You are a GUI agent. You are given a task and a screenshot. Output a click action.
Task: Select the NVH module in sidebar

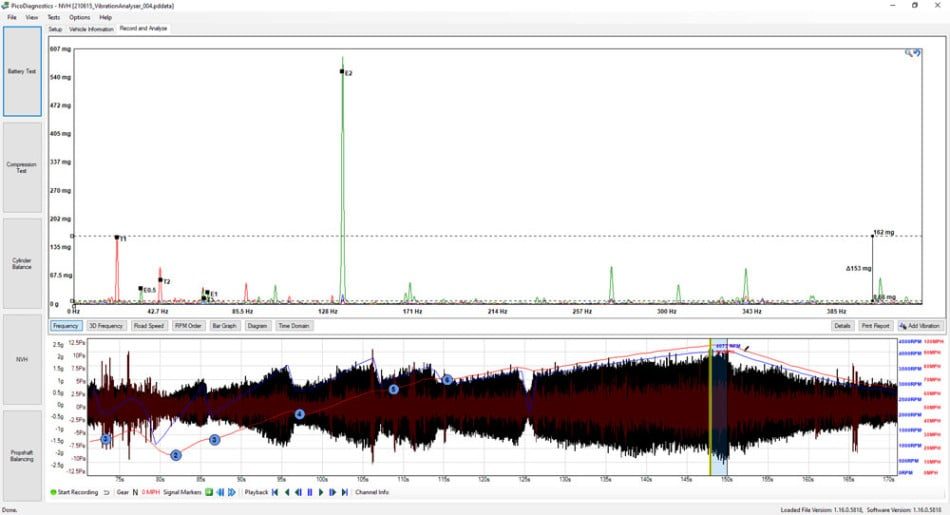pyautogui.click(x=22, y=359)
